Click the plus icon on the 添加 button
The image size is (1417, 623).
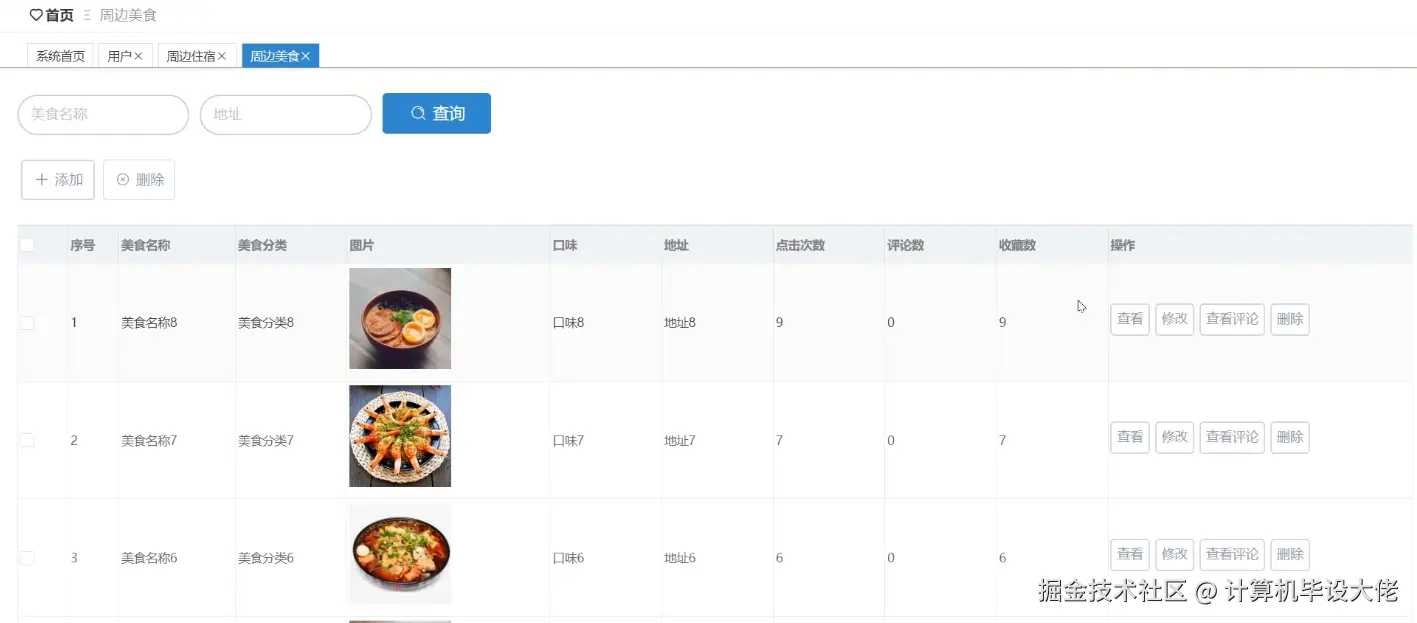[x=43, y=179]
